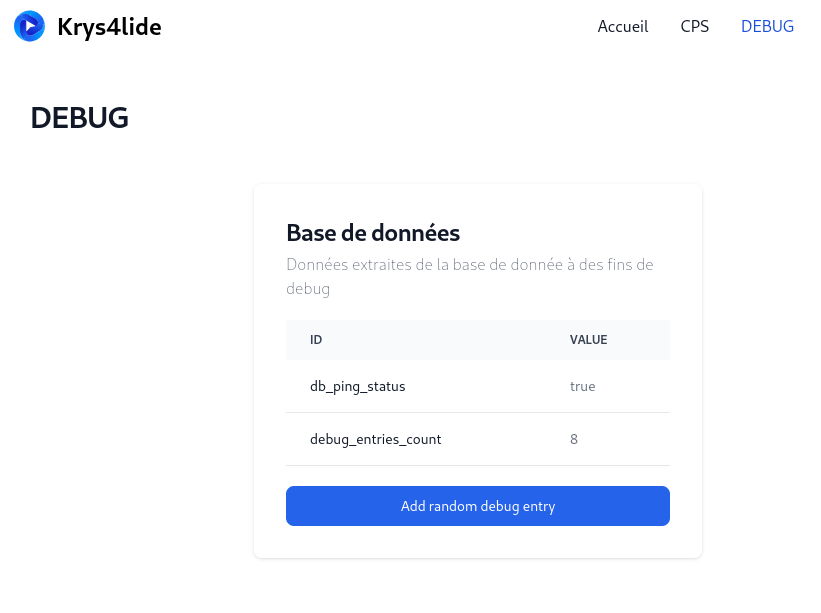The image size is (821, 613).
Task: Click the Krys4lide brand name
Action: tap(109, 27)
